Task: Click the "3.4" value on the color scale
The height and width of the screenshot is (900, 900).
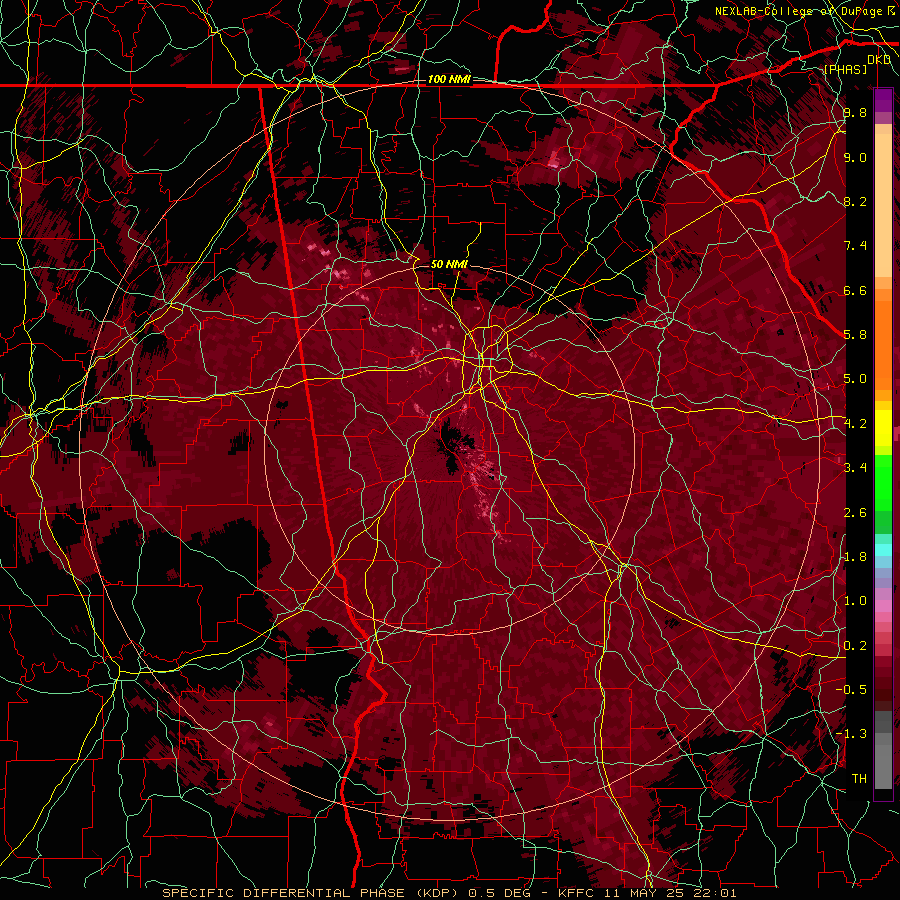Action: (855, 468)
